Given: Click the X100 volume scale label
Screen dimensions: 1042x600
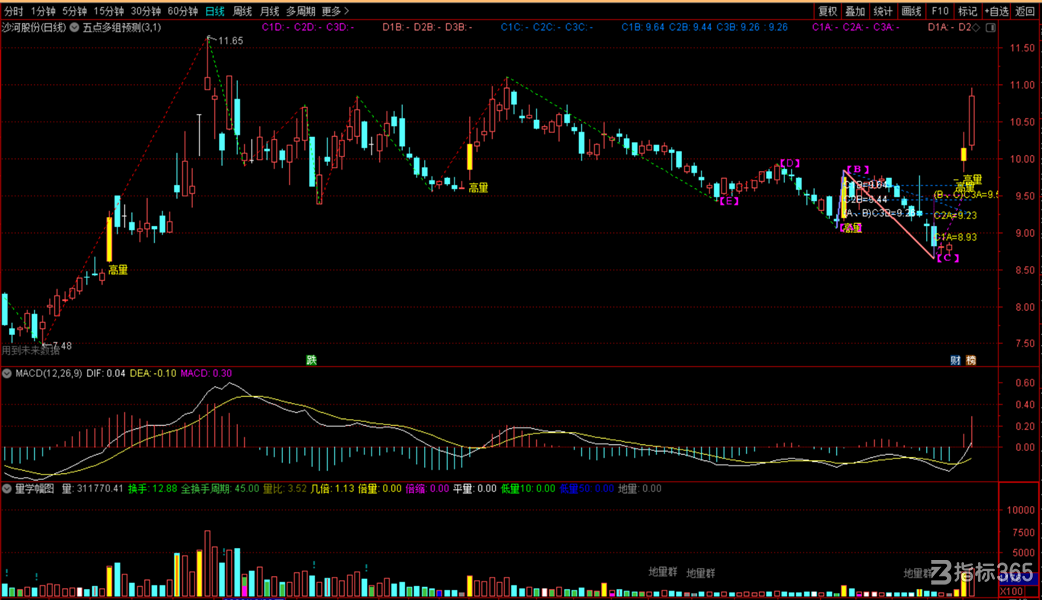Looking at the screenshot, I should [x=1011, y=591].
